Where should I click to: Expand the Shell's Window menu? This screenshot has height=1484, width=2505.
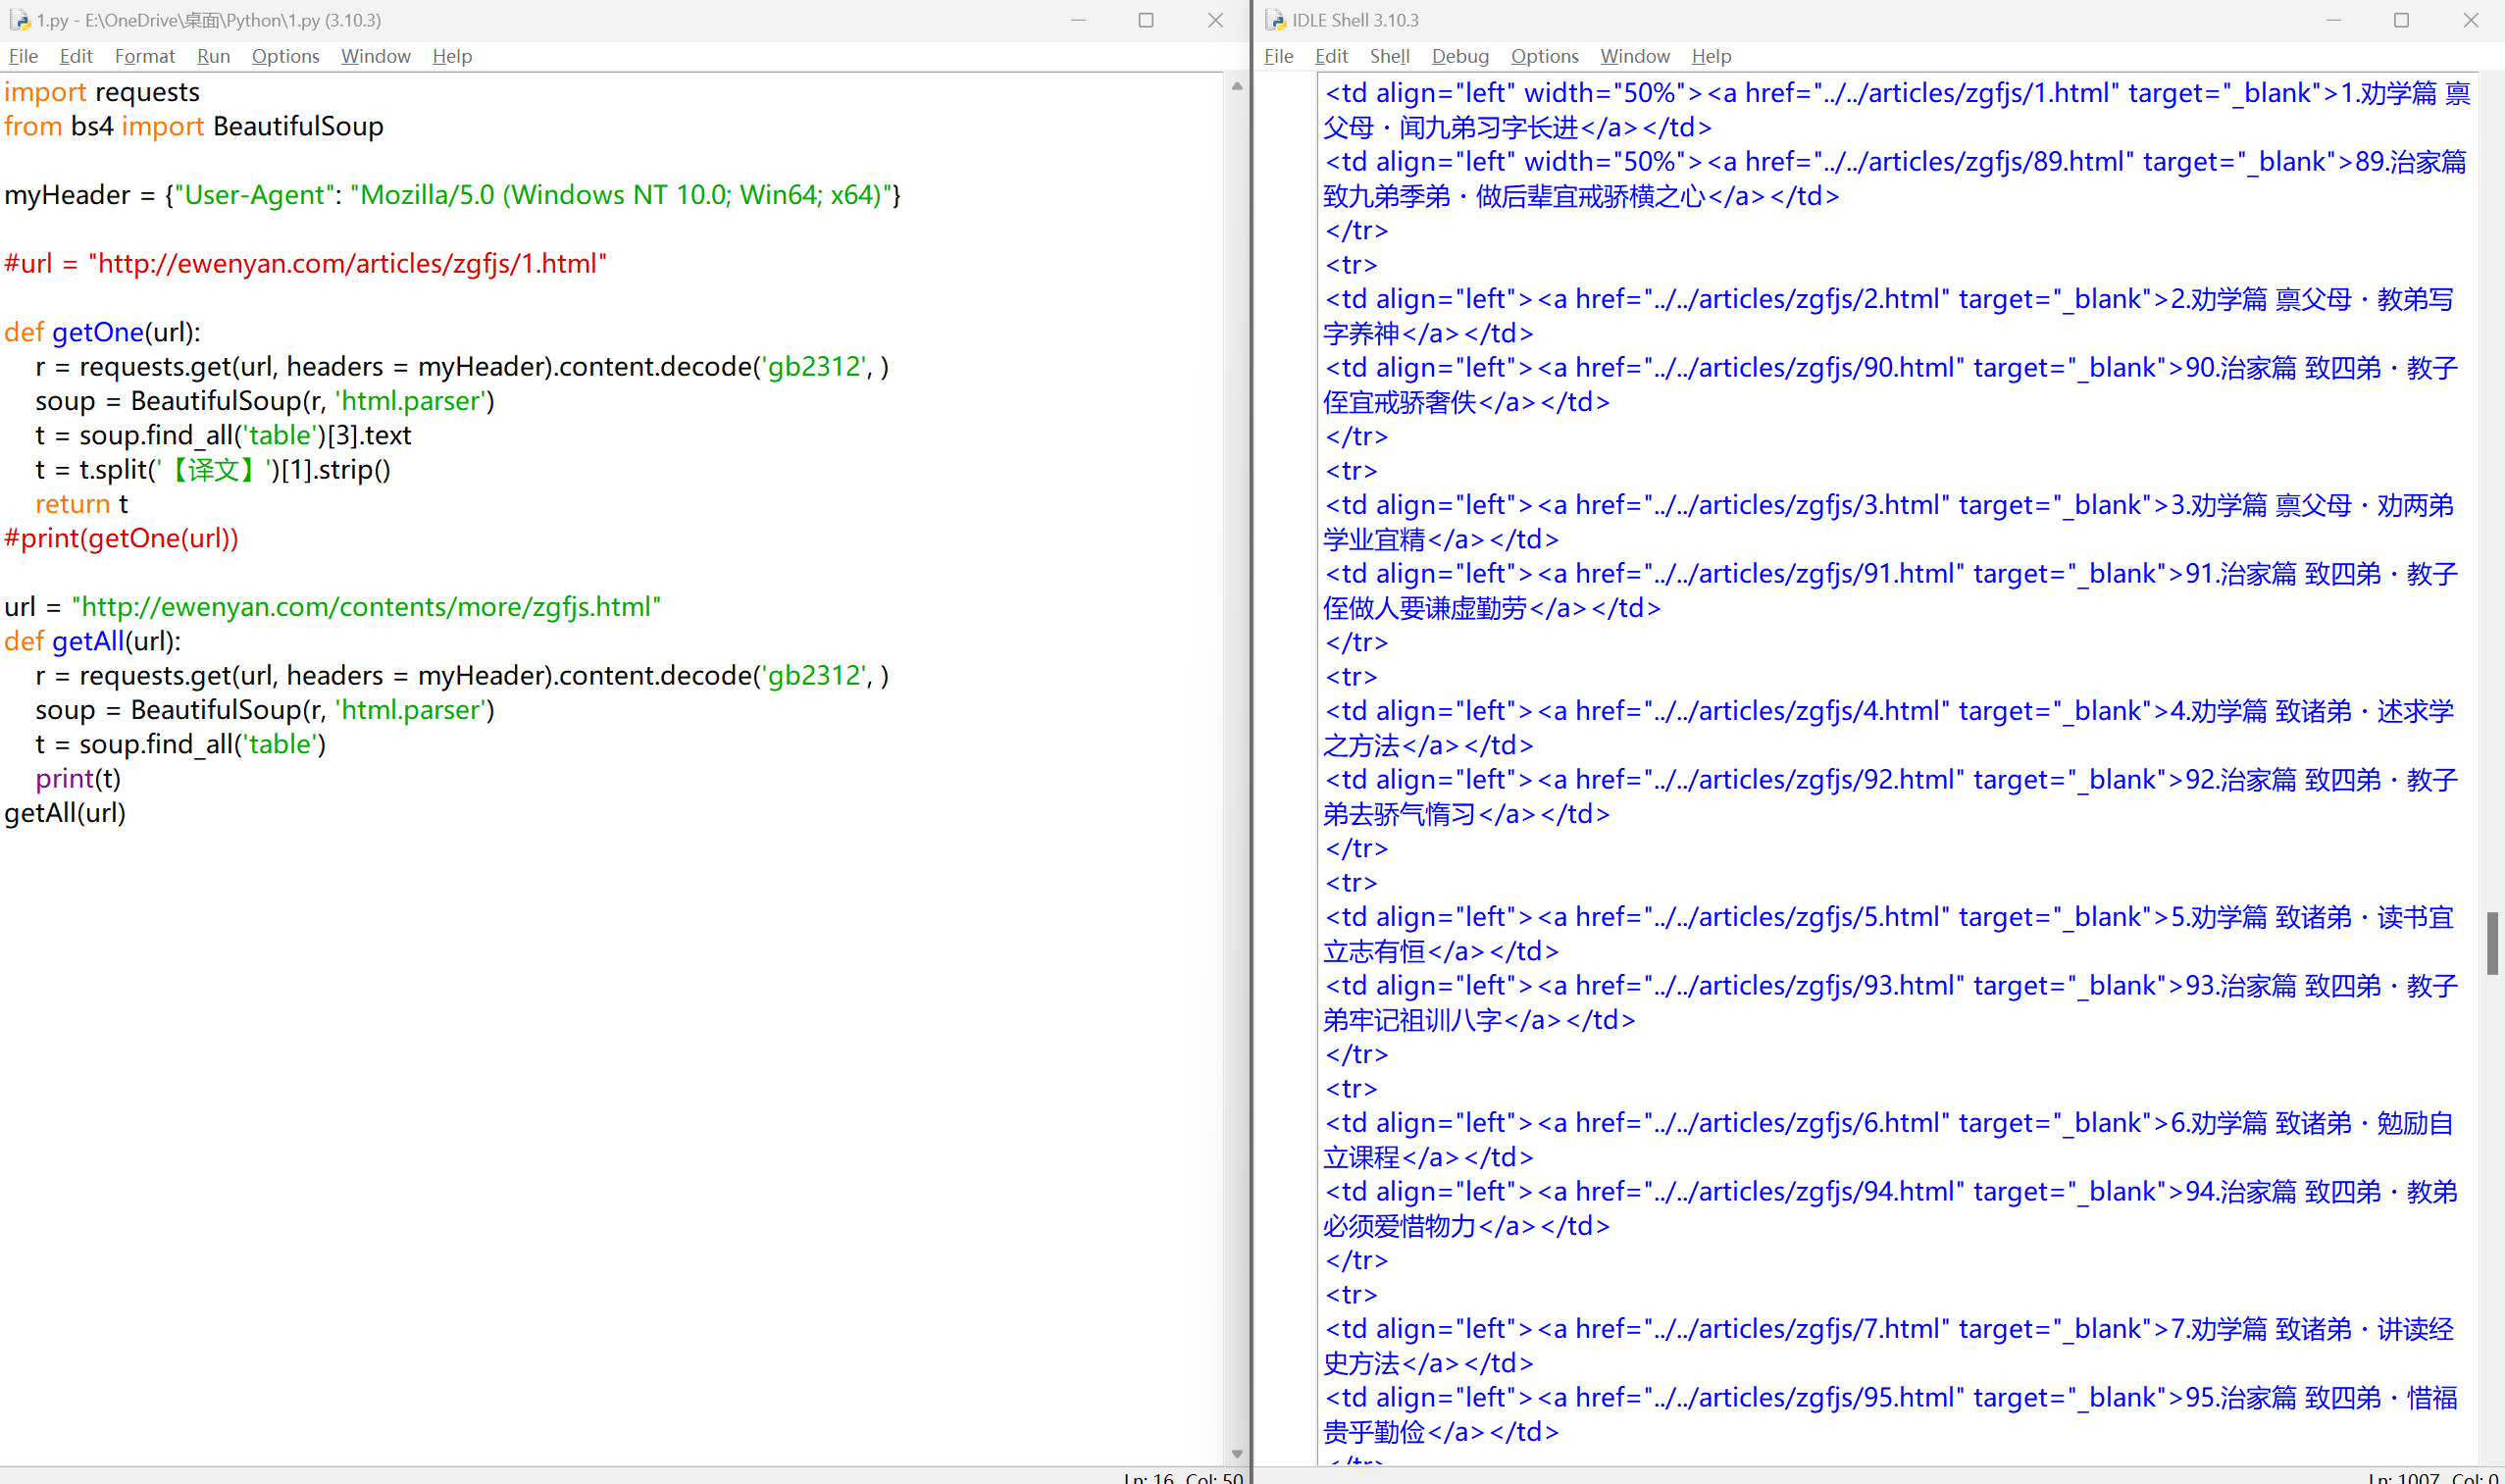(1634, 56)
